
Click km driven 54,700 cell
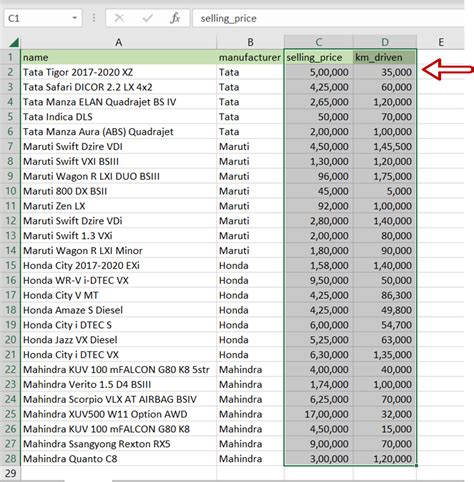385,325
